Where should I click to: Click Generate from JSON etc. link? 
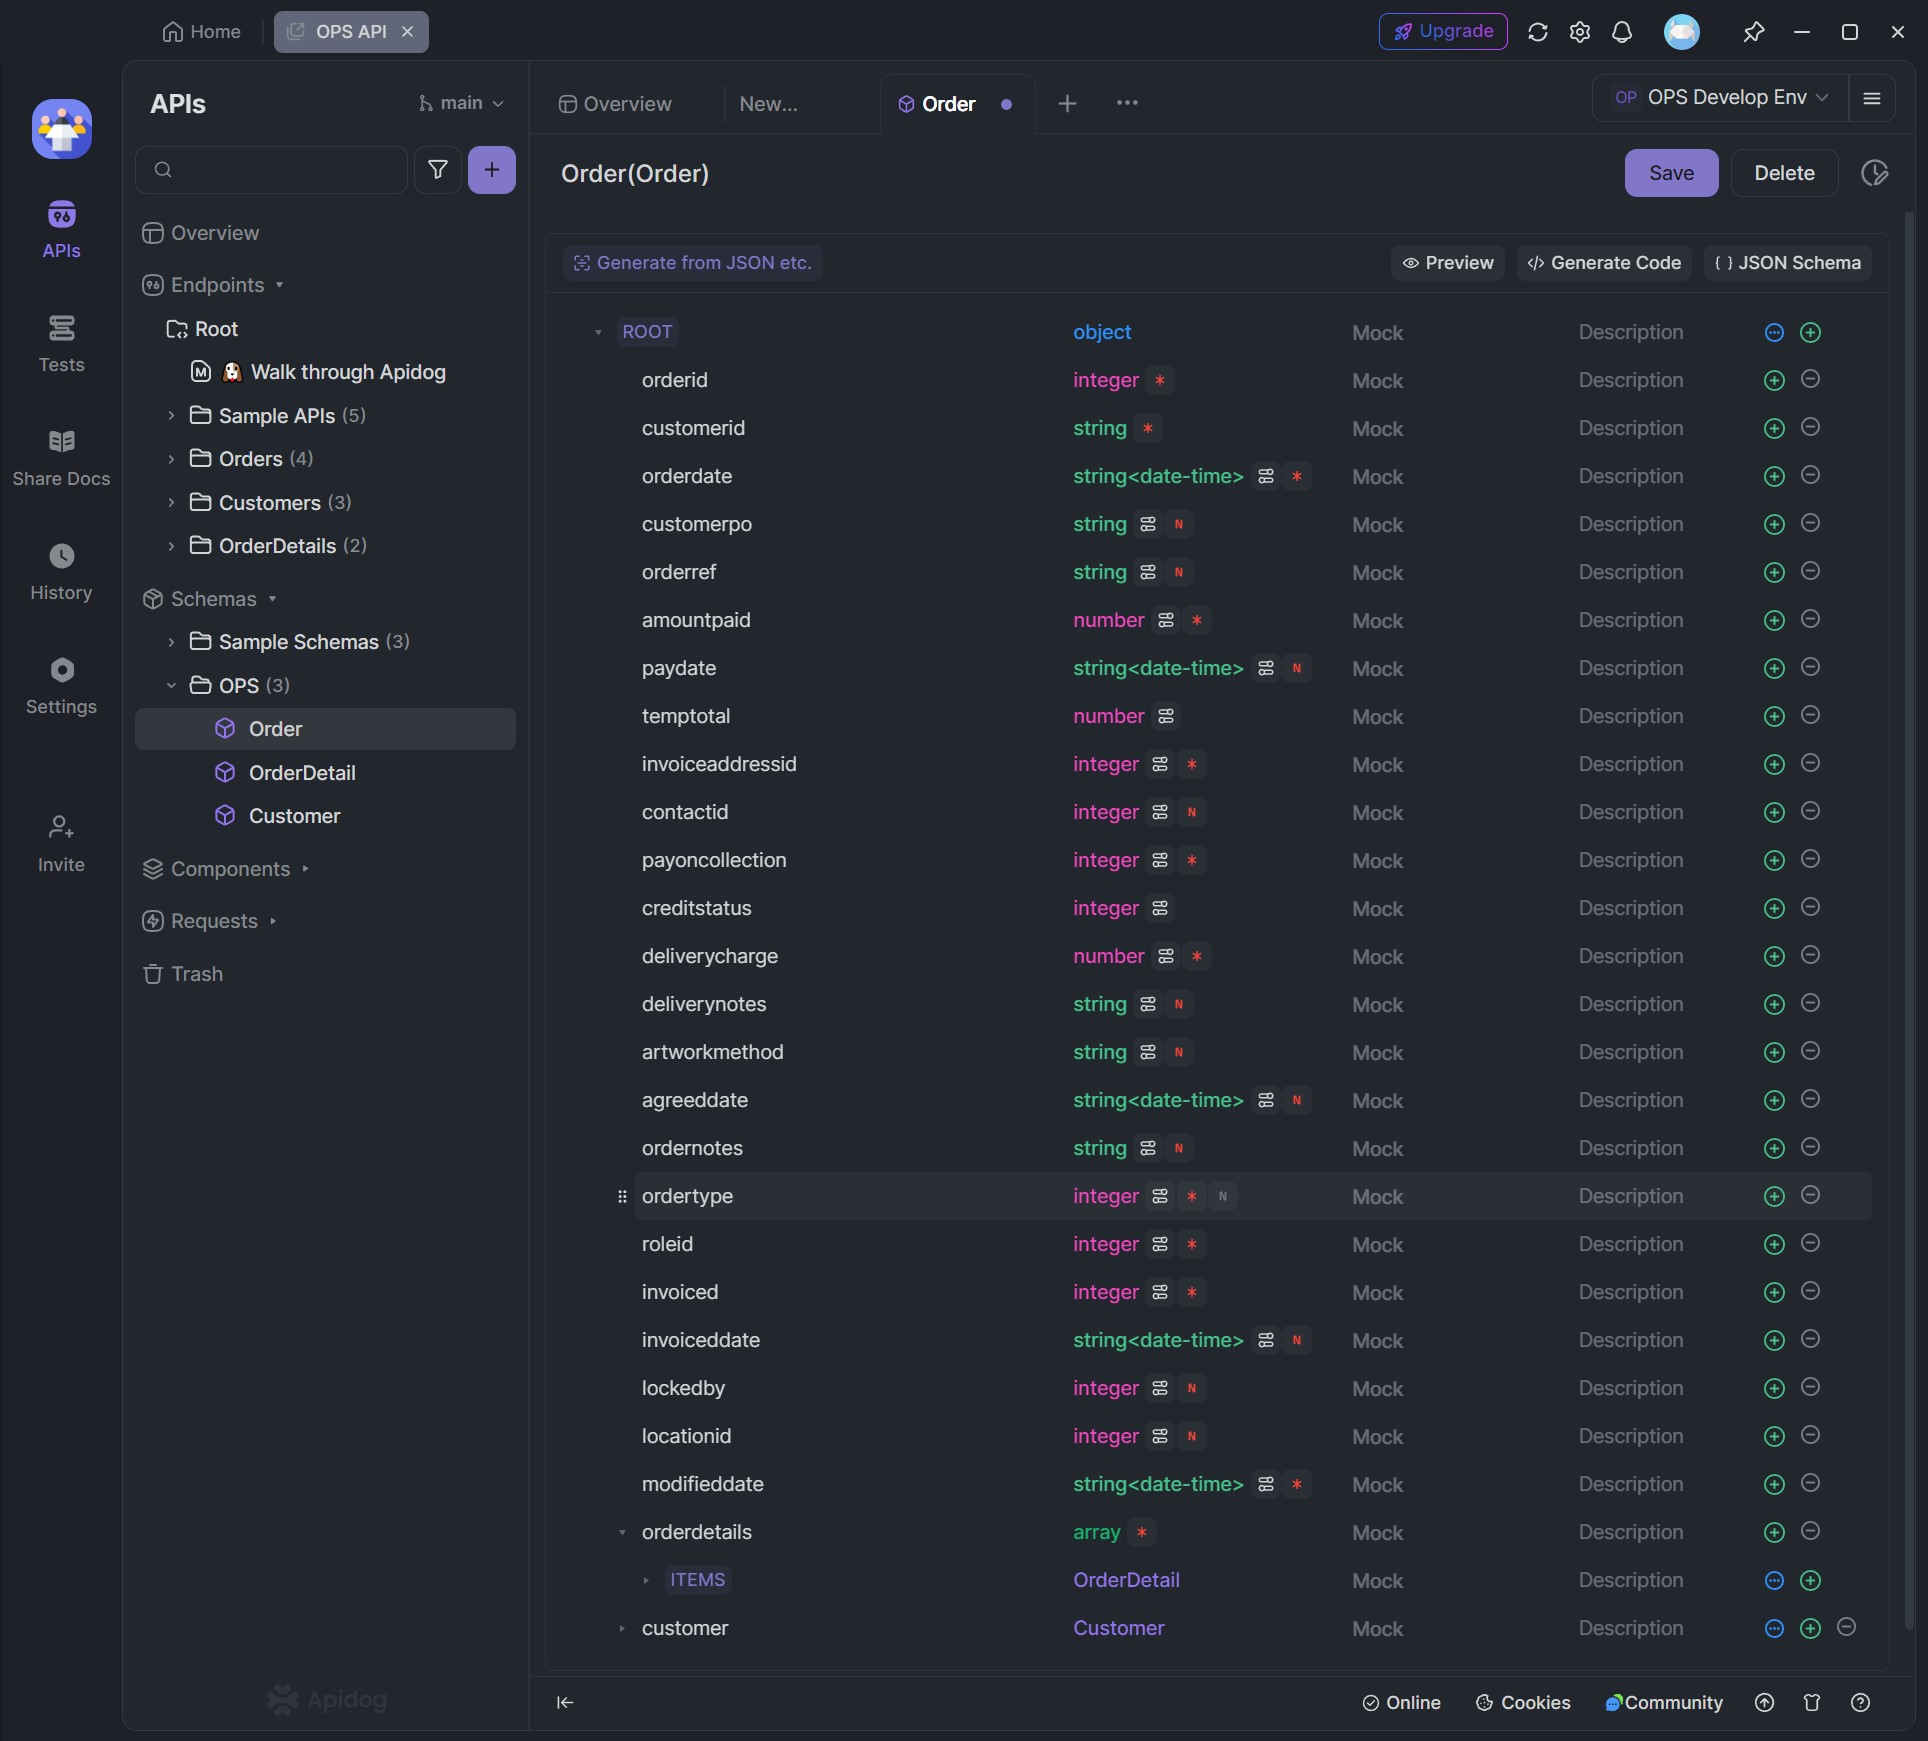coord(692,262)
